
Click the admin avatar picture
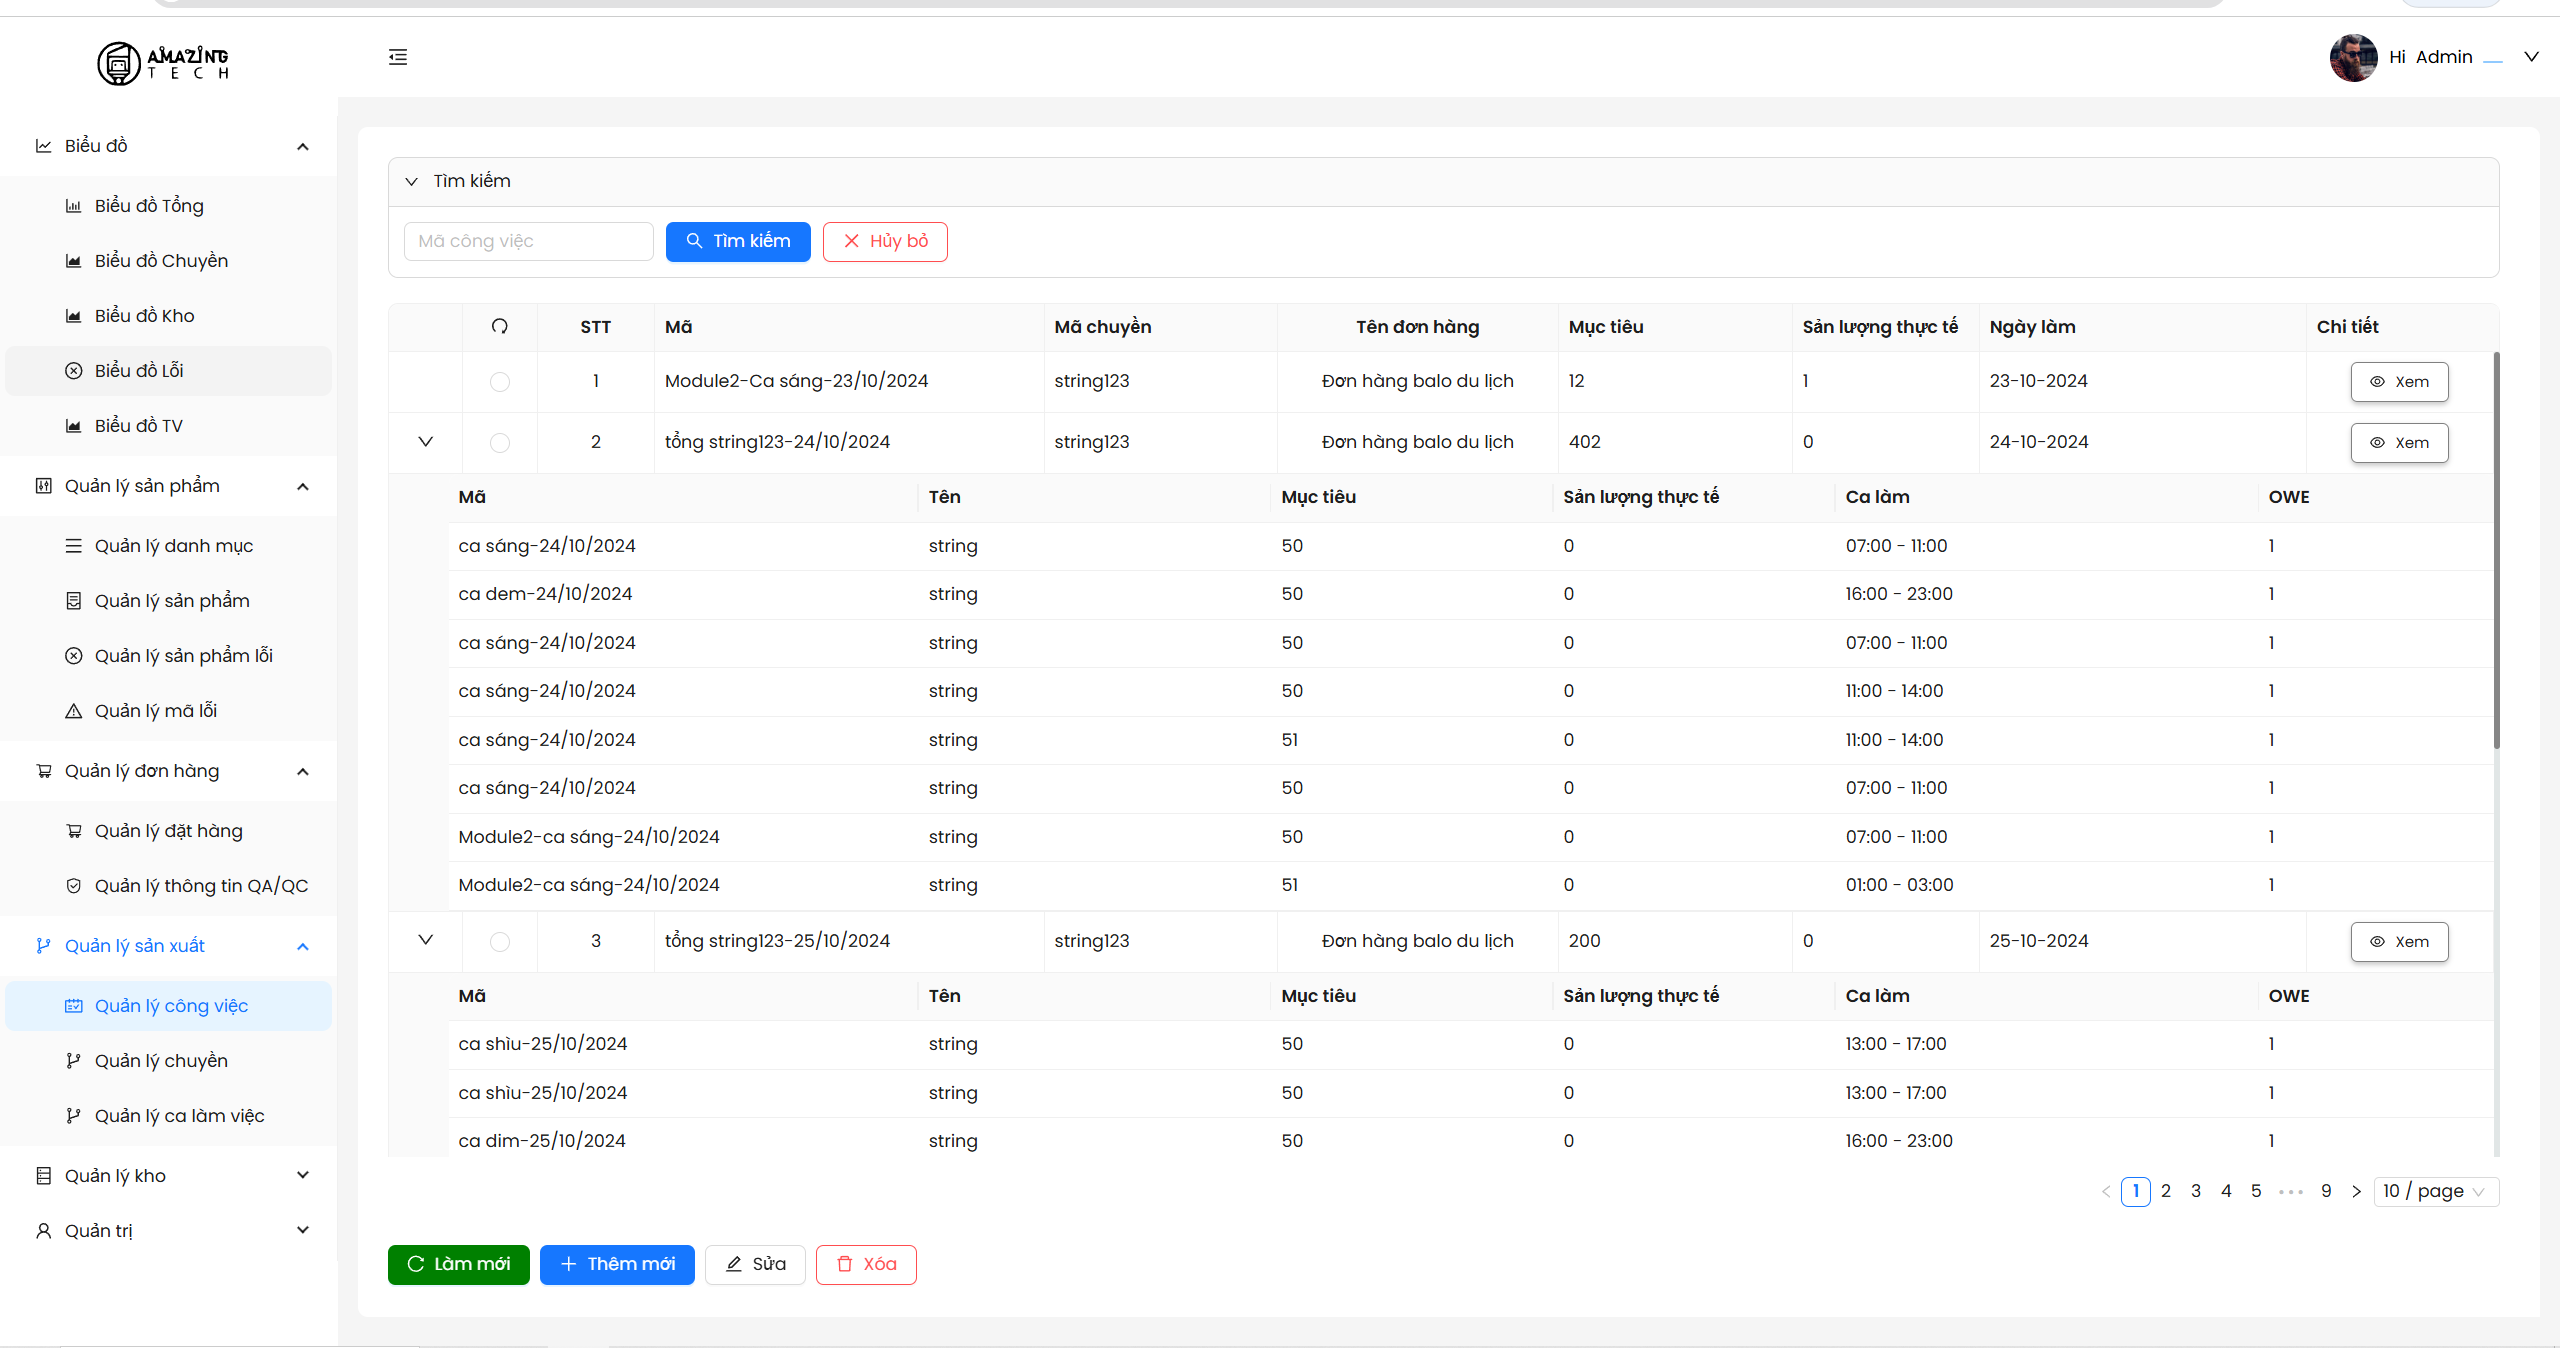(x=2353, y=58)
